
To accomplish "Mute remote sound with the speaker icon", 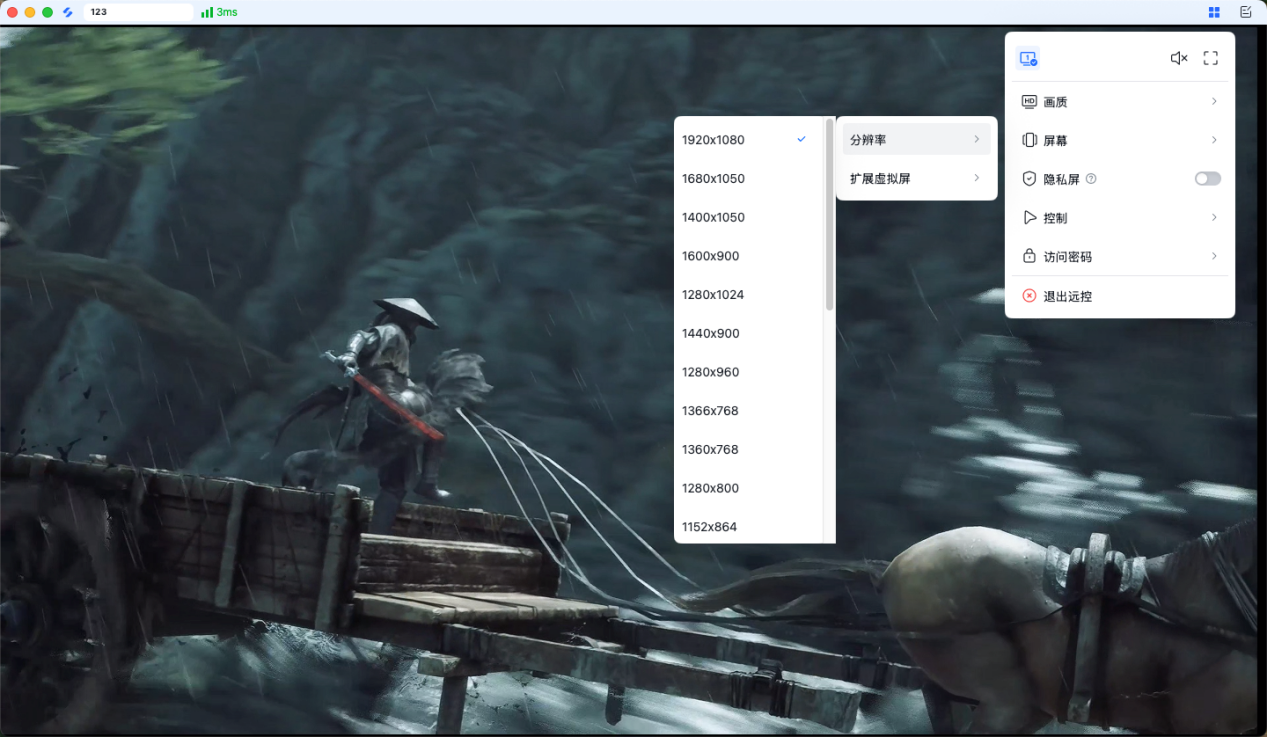I will tap(1179, 58).
